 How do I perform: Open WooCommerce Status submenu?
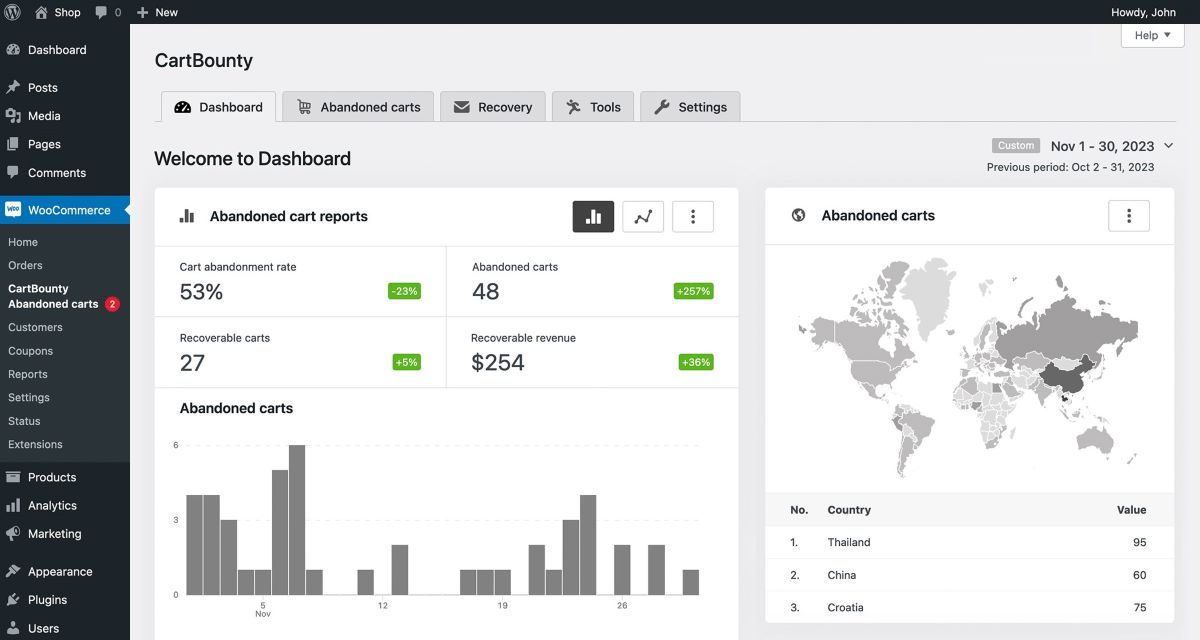tap(24, 421)
